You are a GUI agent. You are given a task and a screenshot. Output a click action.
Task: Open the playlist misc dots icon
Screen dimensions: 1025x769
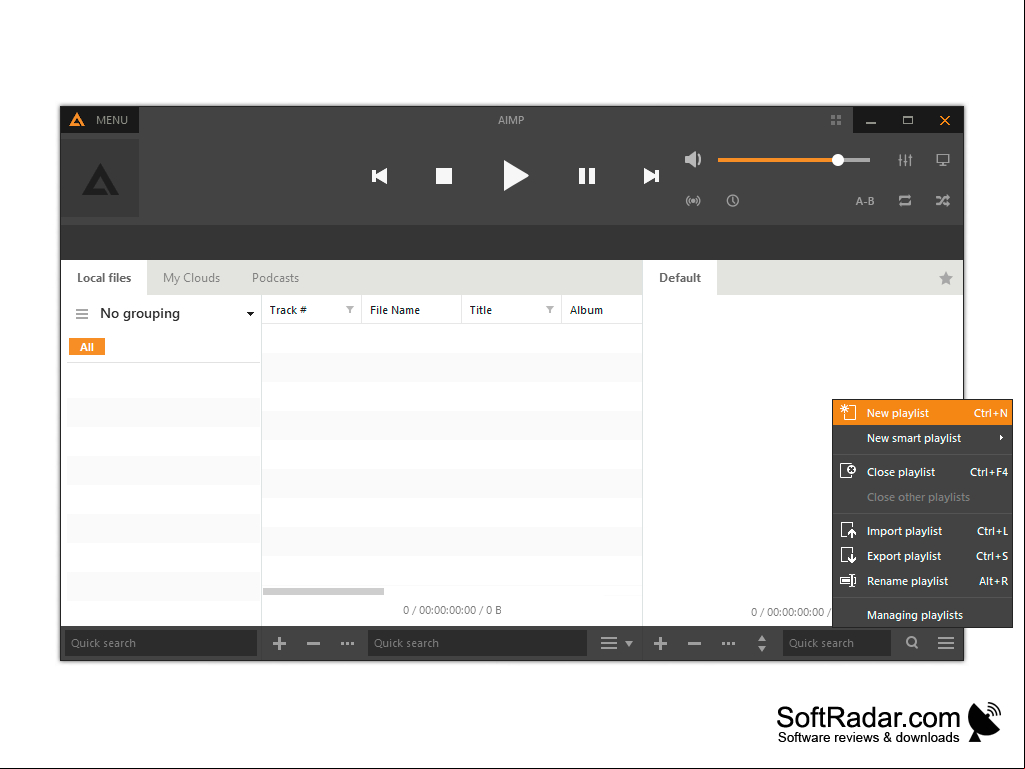point(728,643)
